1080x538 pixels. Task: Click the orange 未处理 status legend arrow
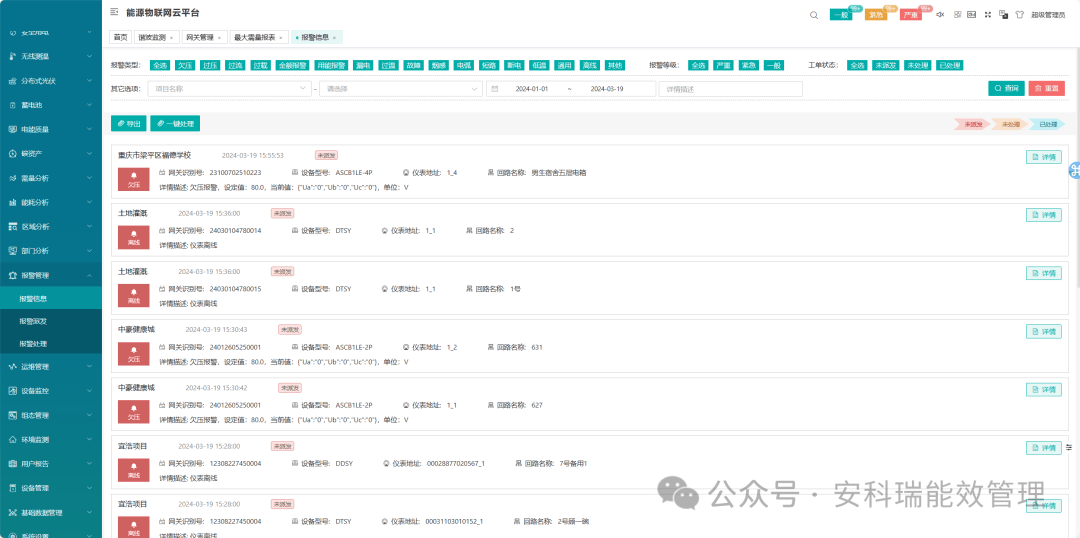(x=1010, y=124)
